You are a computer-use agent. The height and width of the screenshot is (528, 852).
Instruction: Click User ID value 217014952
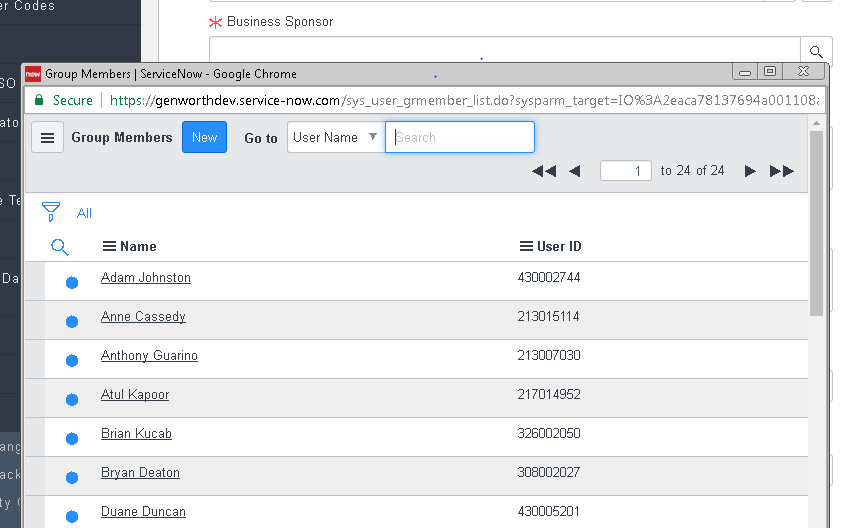click(x=549, y=394)
